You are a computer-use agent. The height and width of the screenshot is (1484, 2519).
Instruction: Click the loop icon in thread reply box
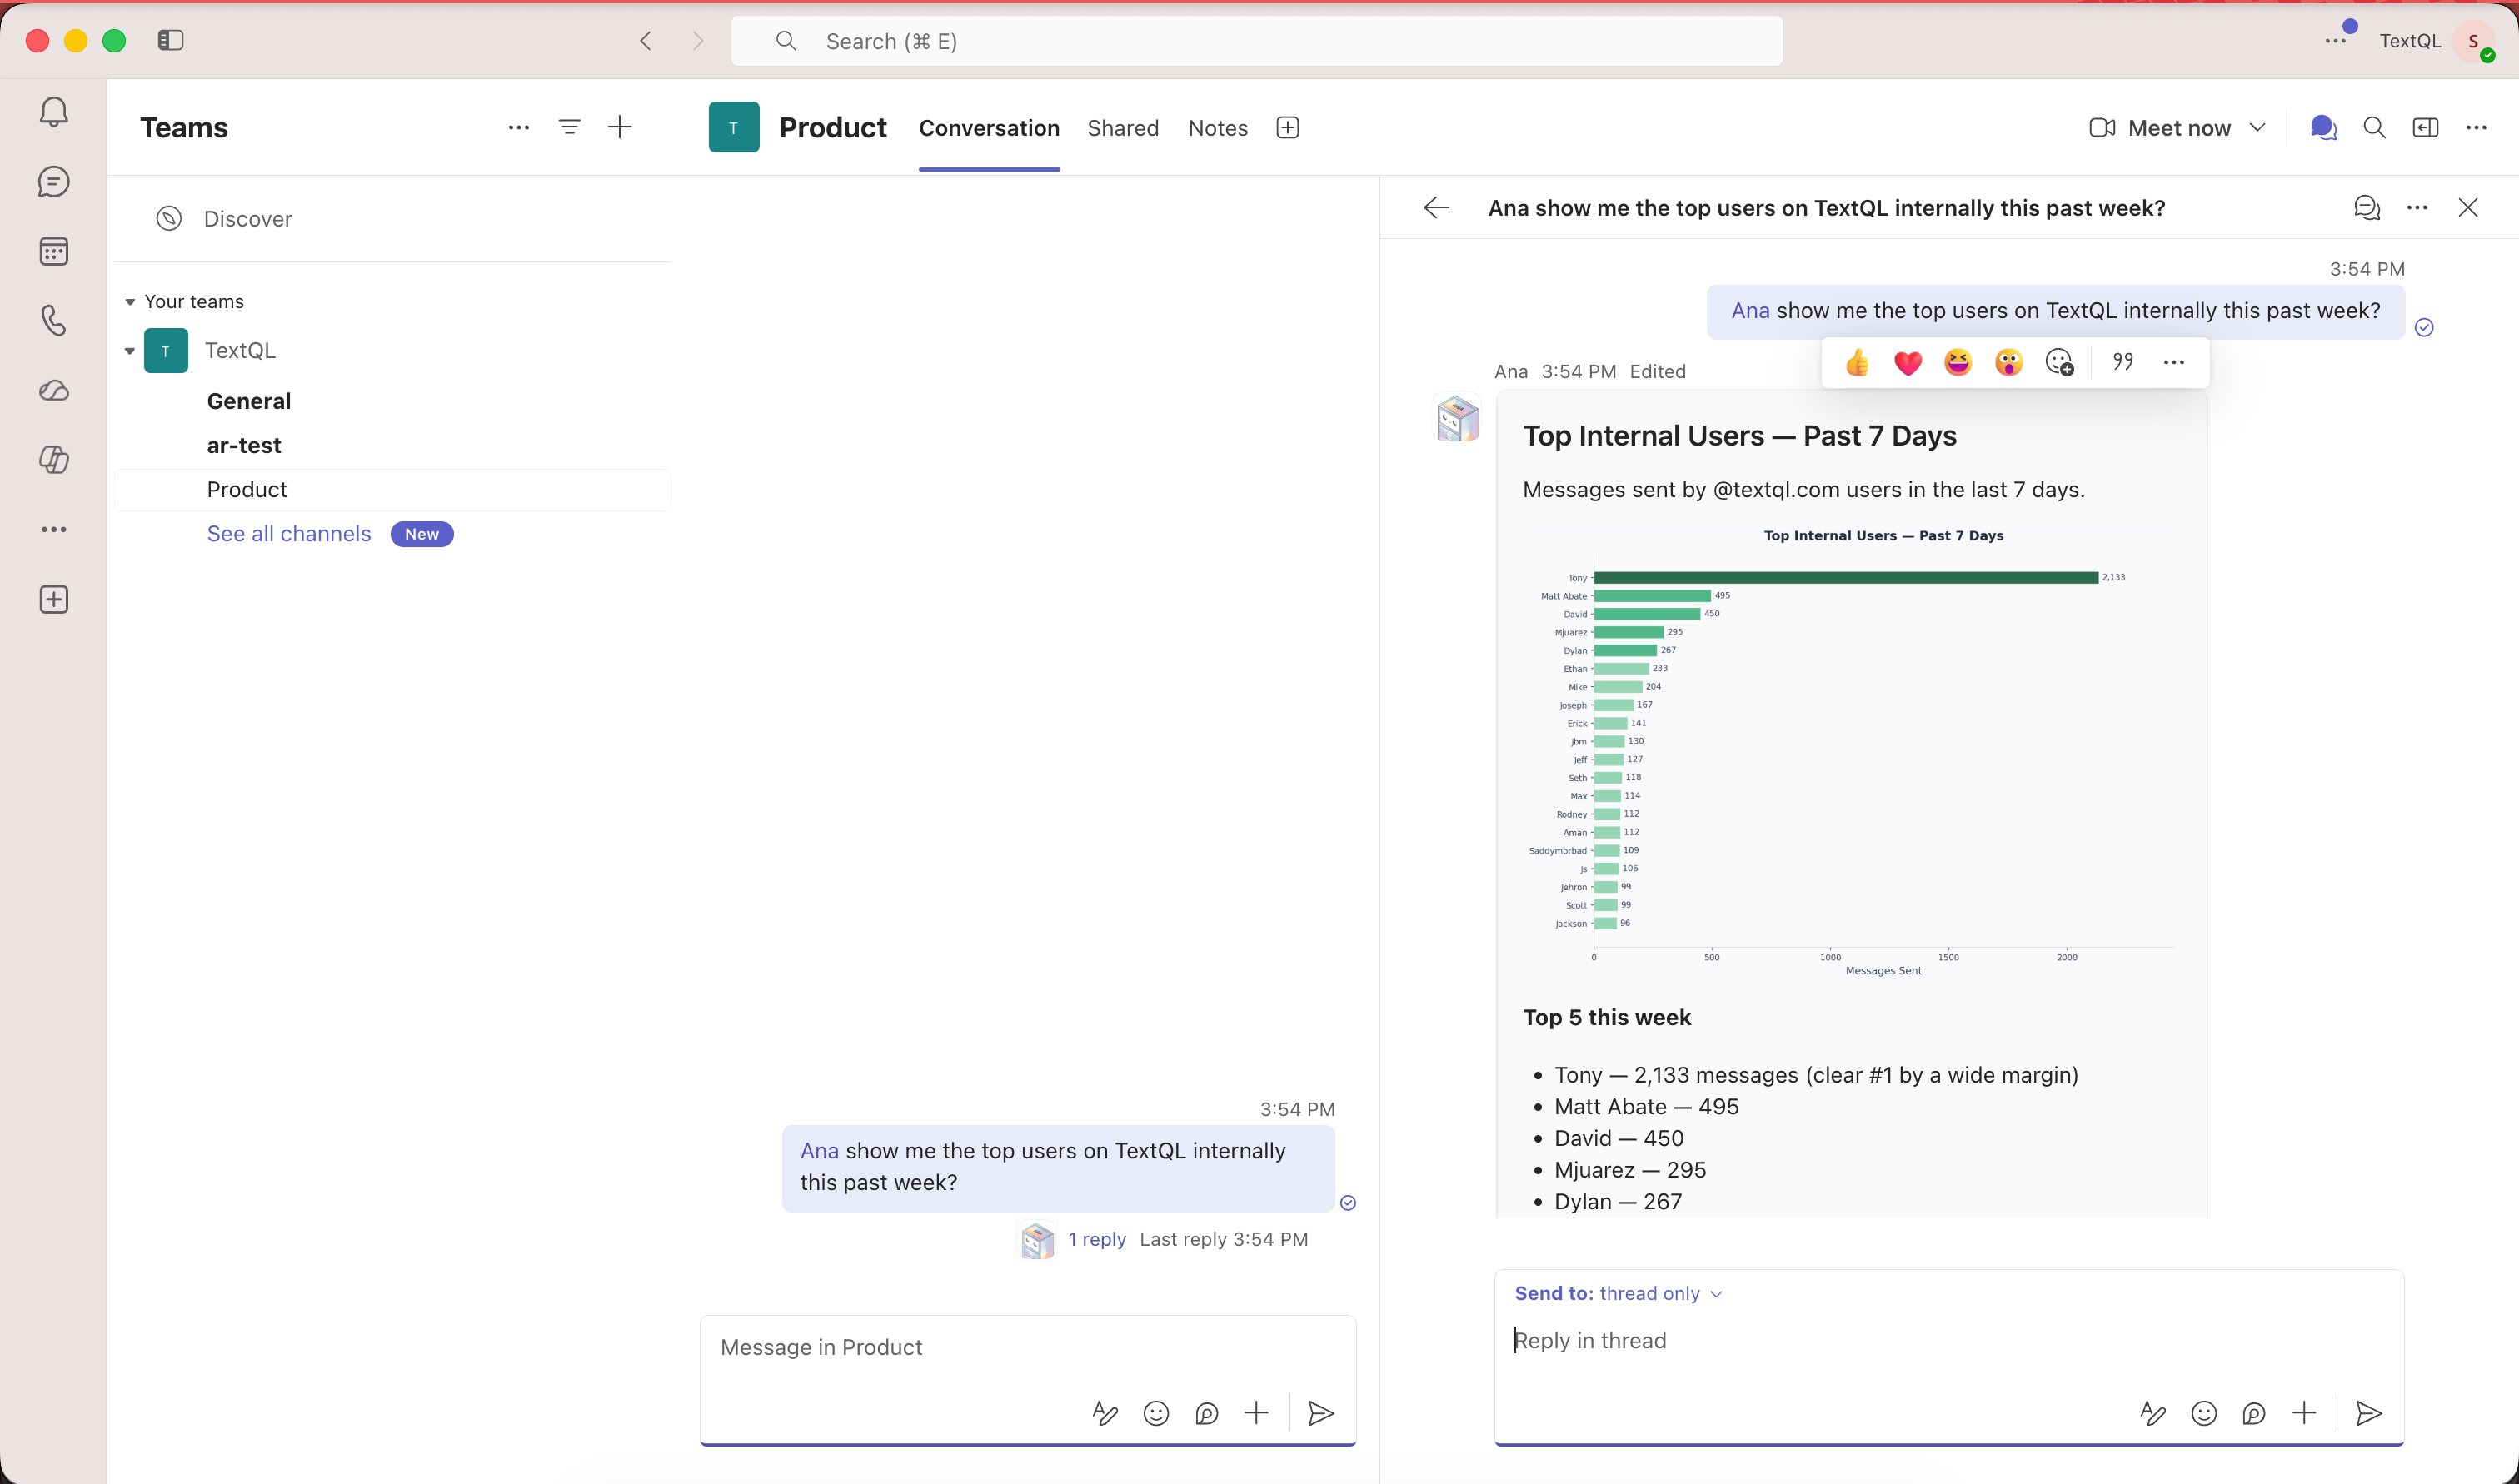[2254, 1413]
